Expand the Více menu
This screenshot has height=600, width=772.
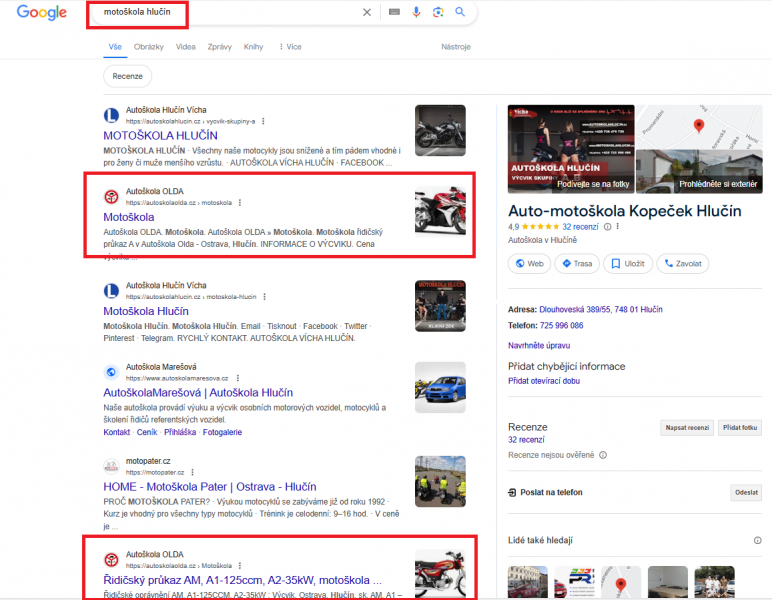coord(290,47)
